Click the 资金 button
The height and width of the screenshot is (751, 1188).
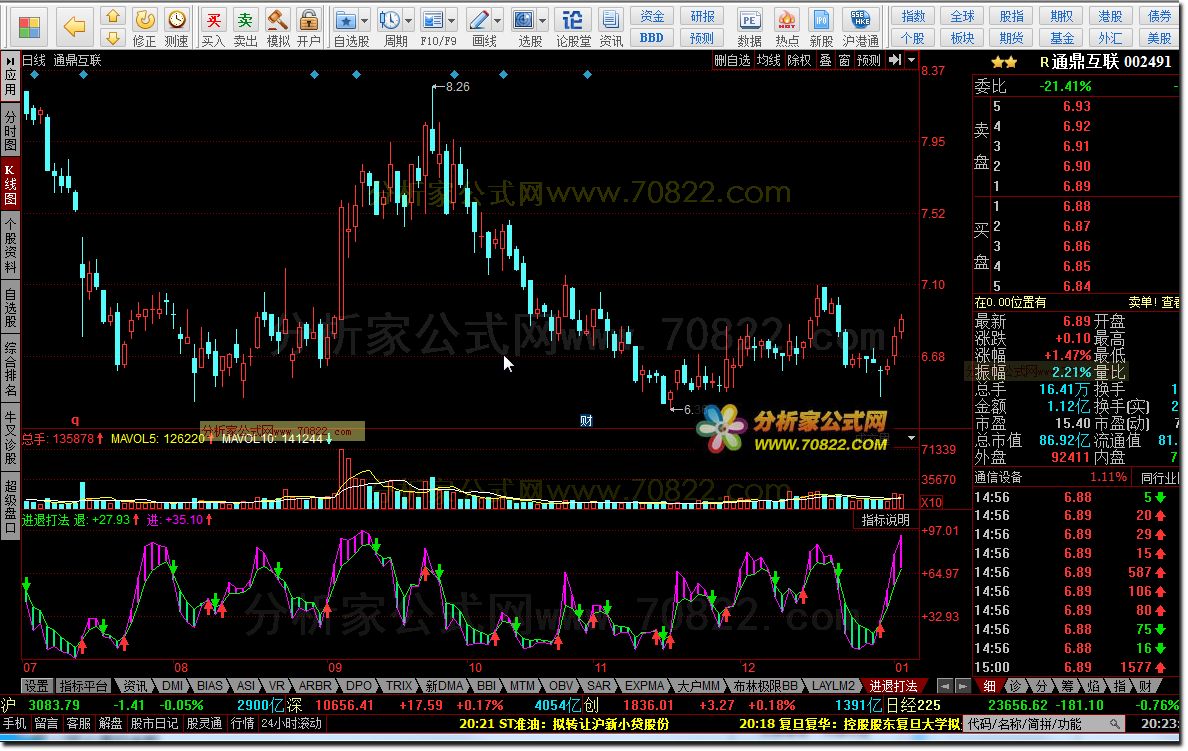pos(652,17)
